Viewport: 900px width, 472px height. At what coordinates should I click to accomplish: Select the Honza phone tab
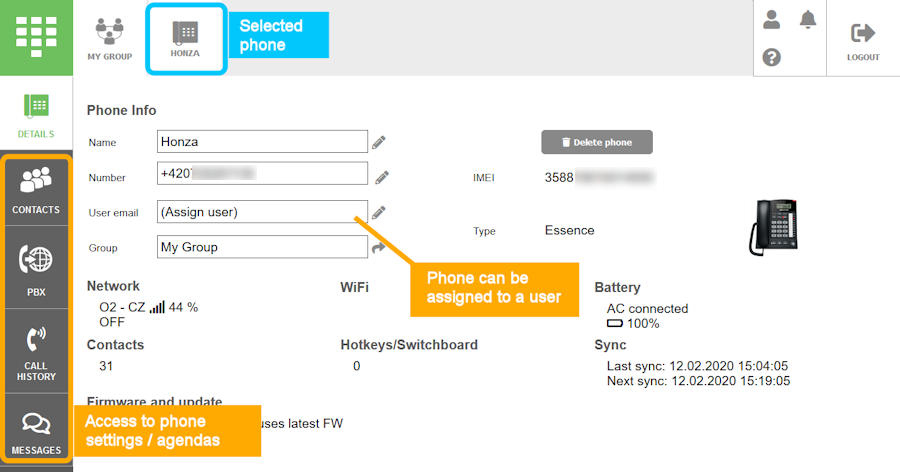(185, 38)
